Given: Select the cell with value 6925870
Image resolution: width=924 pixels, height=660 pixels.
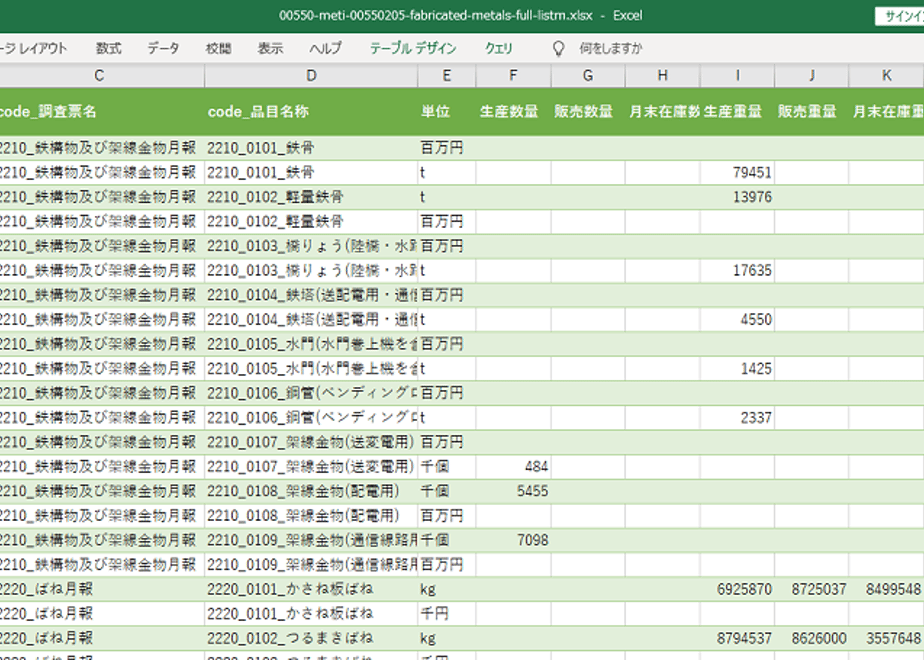Looking at the screenshot, I should (737, 589).
